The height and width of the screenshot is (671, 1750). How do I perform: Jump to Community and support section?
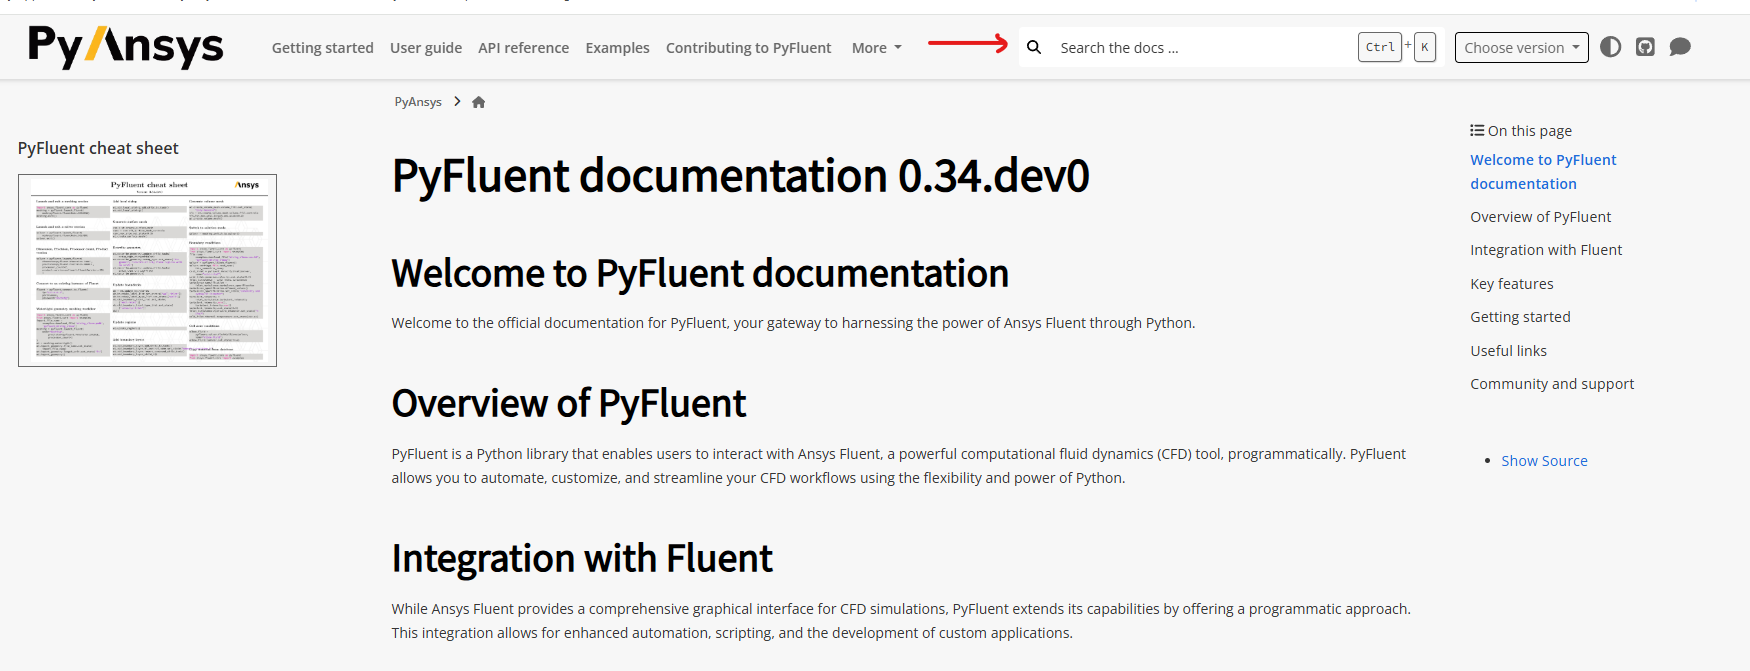(x=1552, y=384)
